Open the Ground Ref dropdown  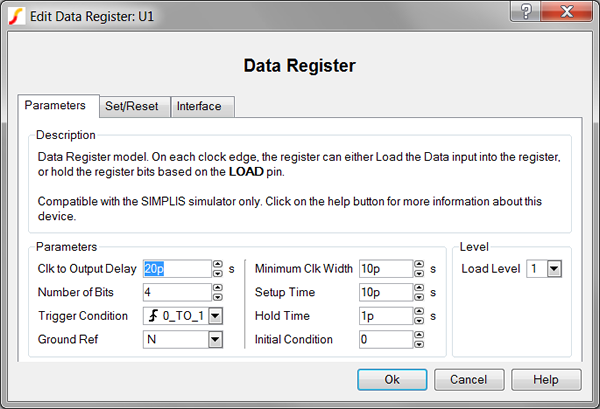214,340
